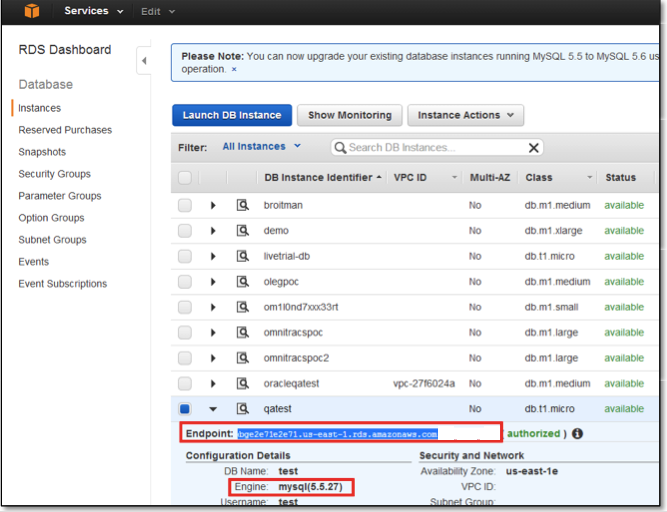Click the AWS cube logo icon
This screenshot has width=667, height=512.
(31, 11)
